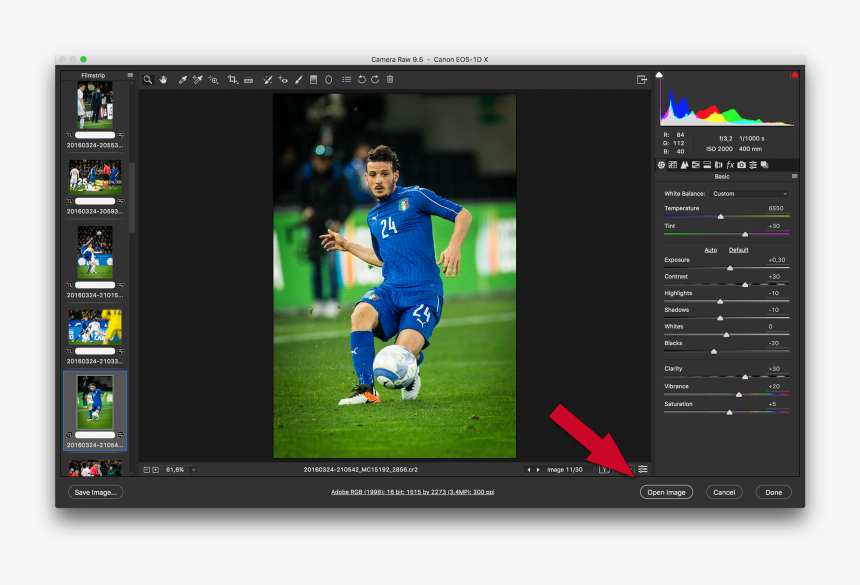Image resolution: width=860 pixels, height=585 pixels.
Task: Open the Split Toning panel tab
Action: pyautogui.click(x=707, y=165)
